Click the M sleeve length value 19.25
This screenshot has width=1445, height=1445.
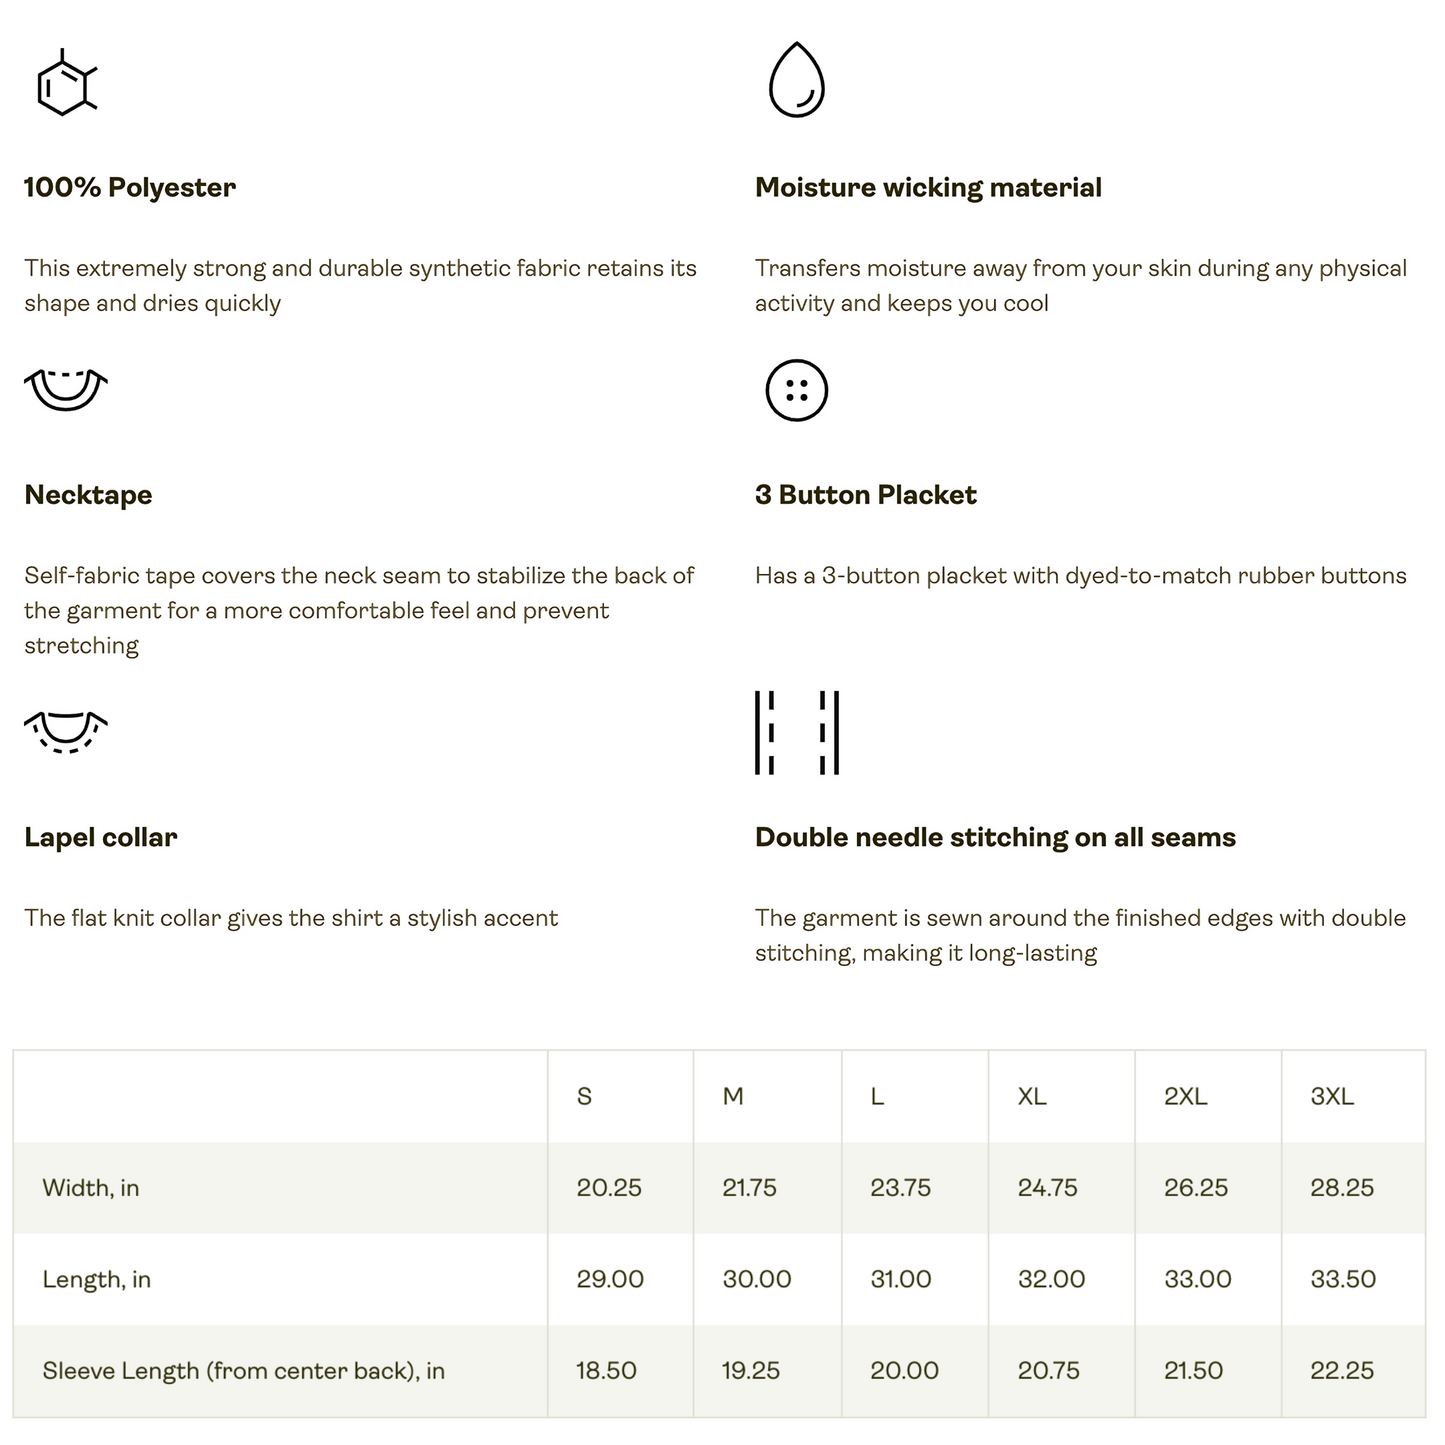751,1371
